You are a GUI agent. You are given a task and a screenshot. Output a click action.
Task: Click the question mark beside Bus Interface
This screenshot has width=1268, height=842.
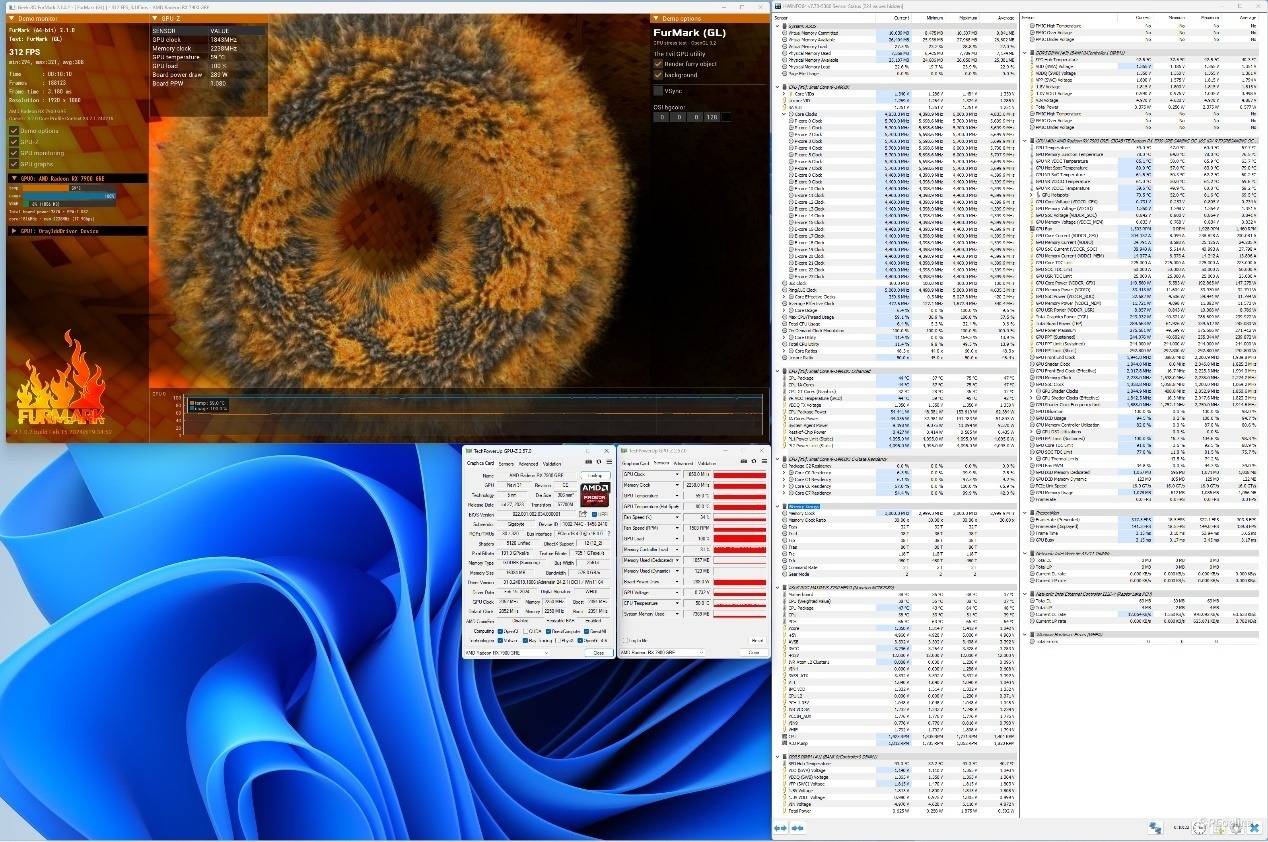pos(609,534)
